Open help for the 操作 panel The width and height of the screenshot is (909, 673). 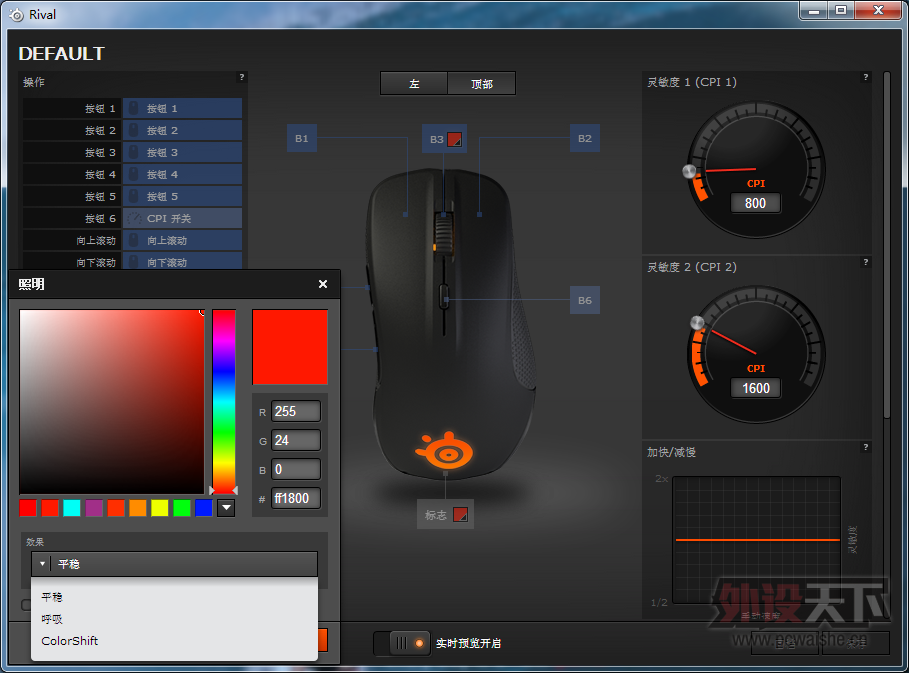(242, 77)
